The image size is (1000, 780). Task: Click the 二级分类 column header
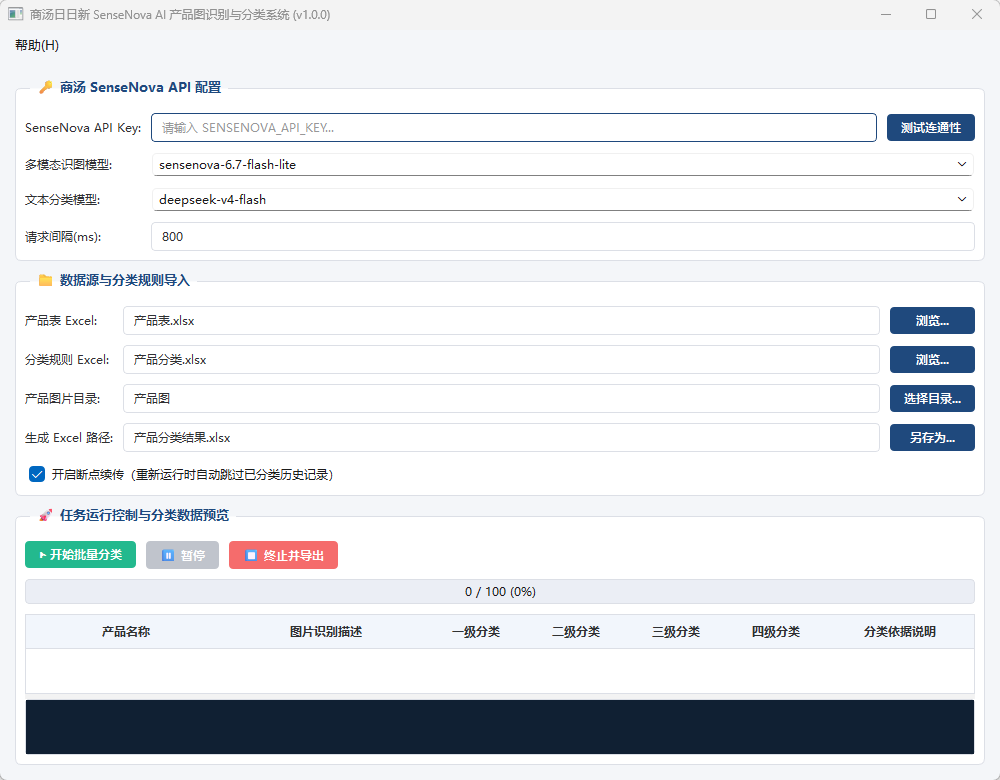[x=576, y=631]
